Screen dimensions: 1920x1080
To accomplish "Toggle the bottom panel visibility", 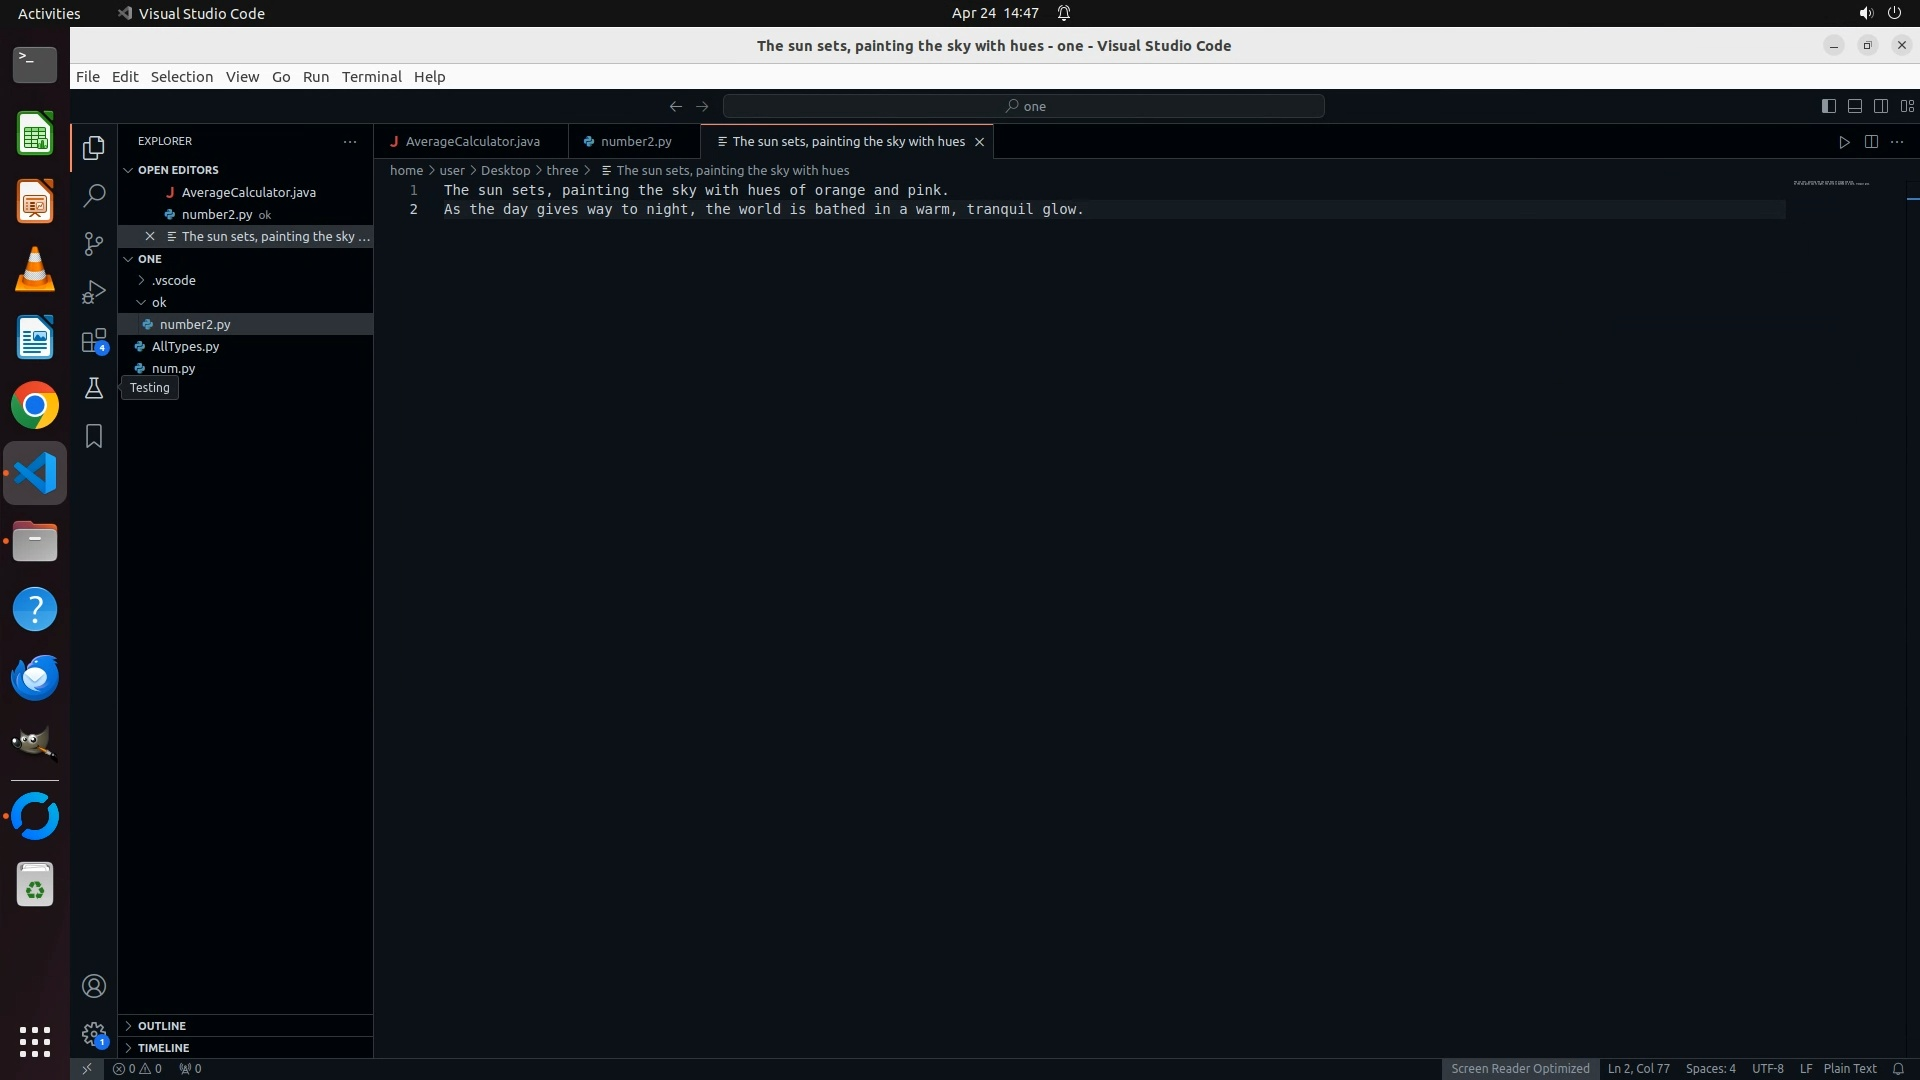I will tap(1854, 106).
